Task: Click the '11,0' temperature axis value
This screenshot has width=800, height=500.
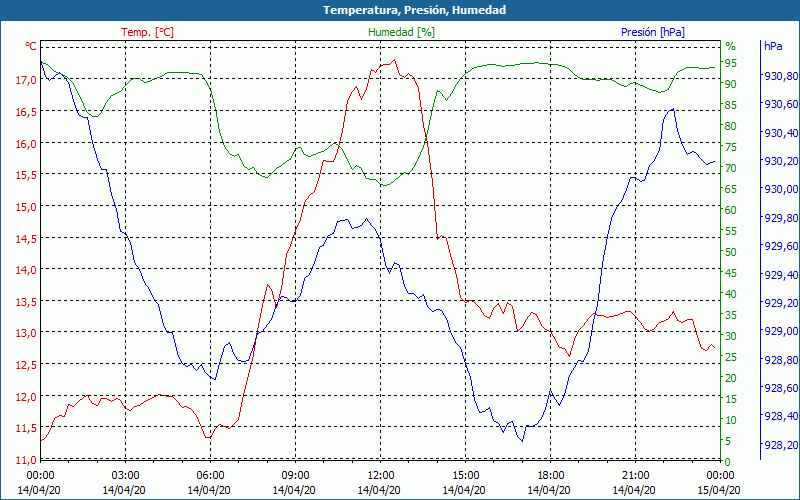Action: tap(28, 460)
